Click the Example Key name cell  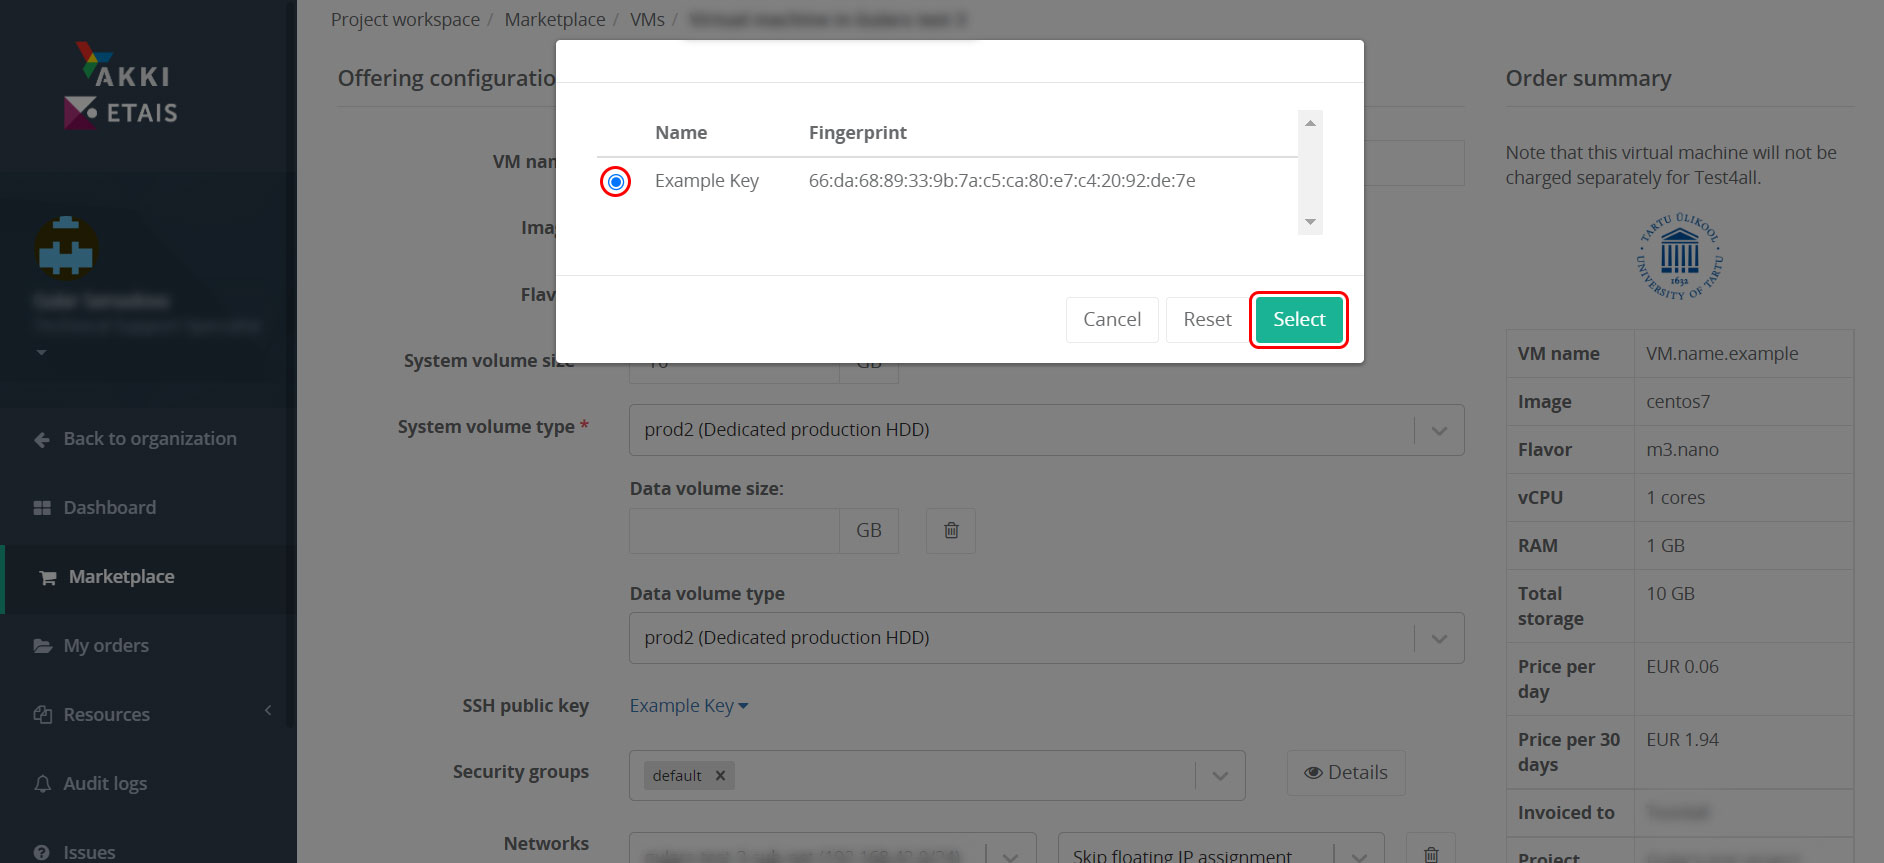pyautogui.click(x=707, y=181)
